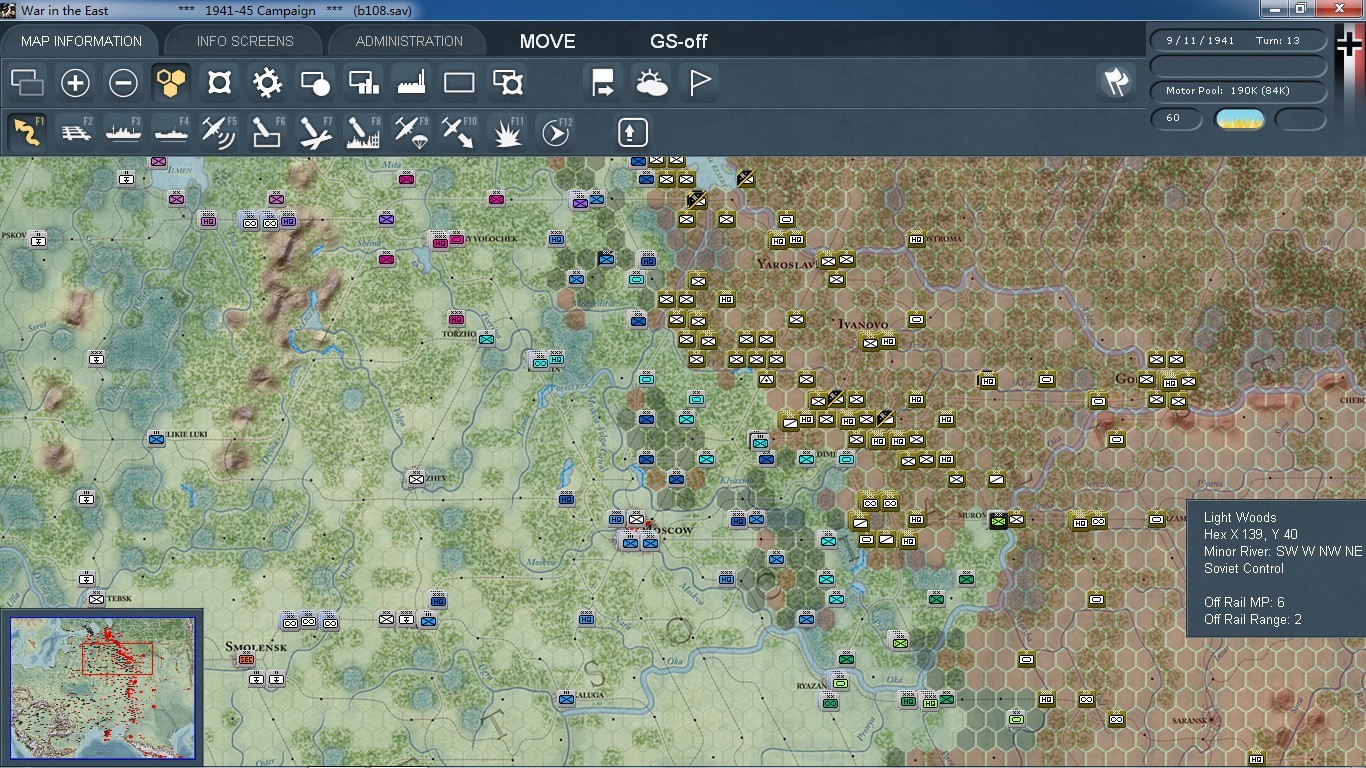Zoom in with the plus icon
1366x768 pixels.
pyautogui.click(x=75, y=82)
